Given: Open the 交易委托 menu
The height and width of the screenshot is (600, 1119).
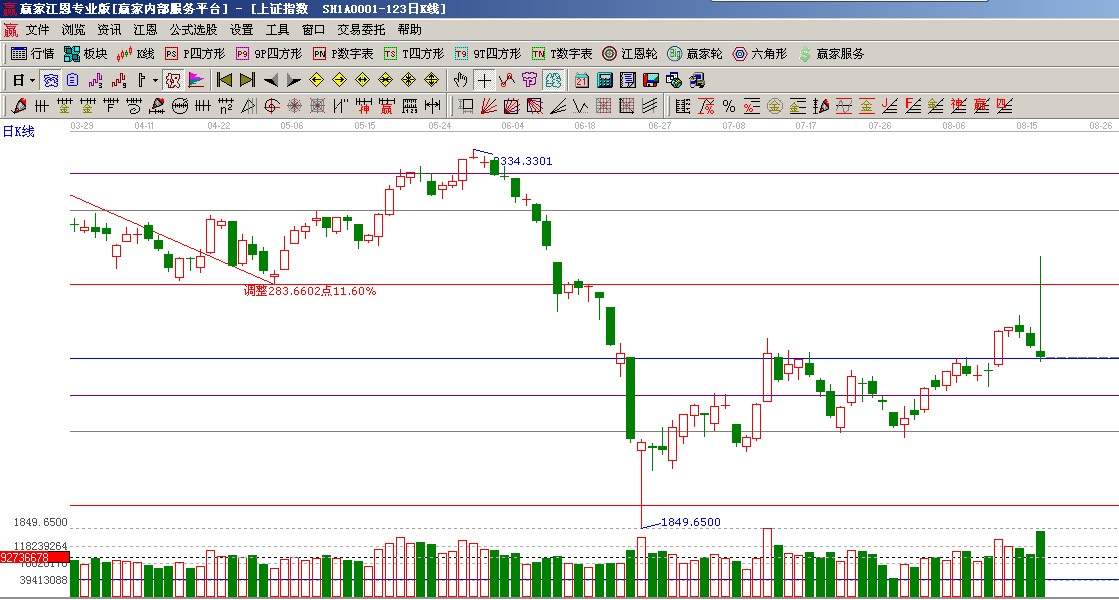Looking at the screenshot, I should pos(360,30).
